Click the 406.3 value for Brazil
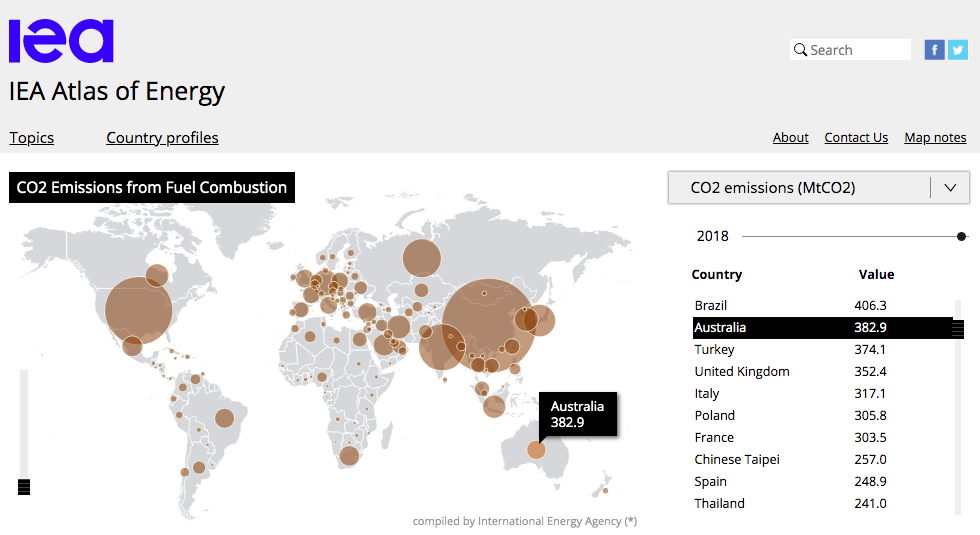980x535 pixels. pyautogui.click(x=871, y=306)
